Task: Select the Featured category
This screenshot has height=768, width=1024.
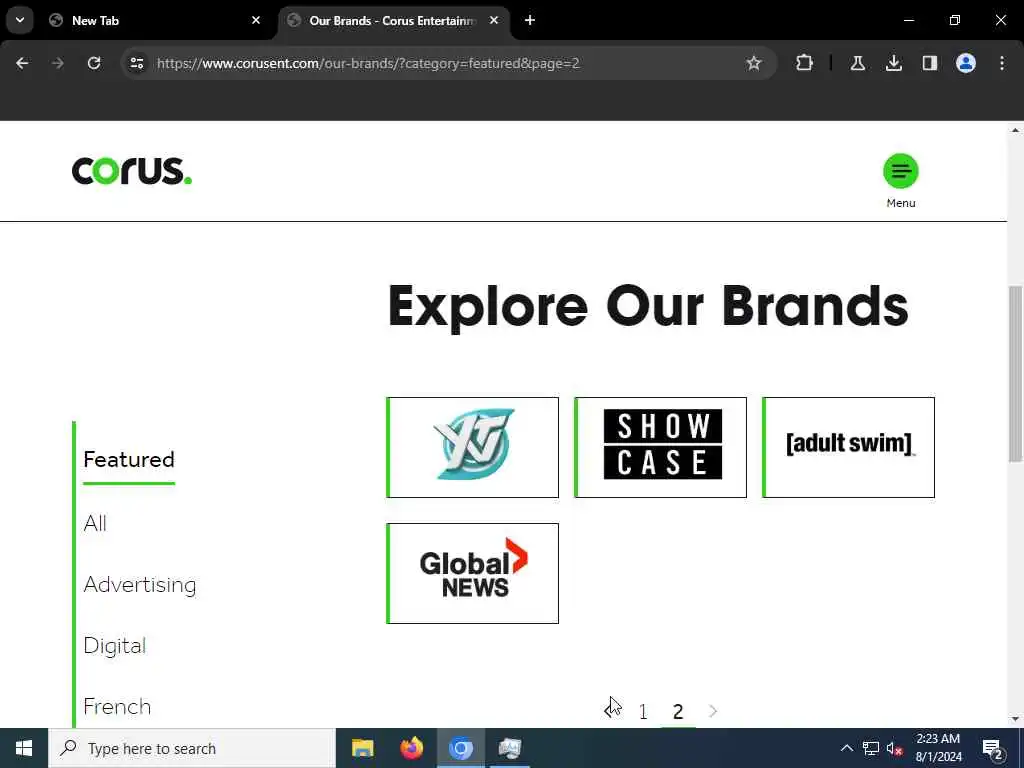Action: coord(129,460)
